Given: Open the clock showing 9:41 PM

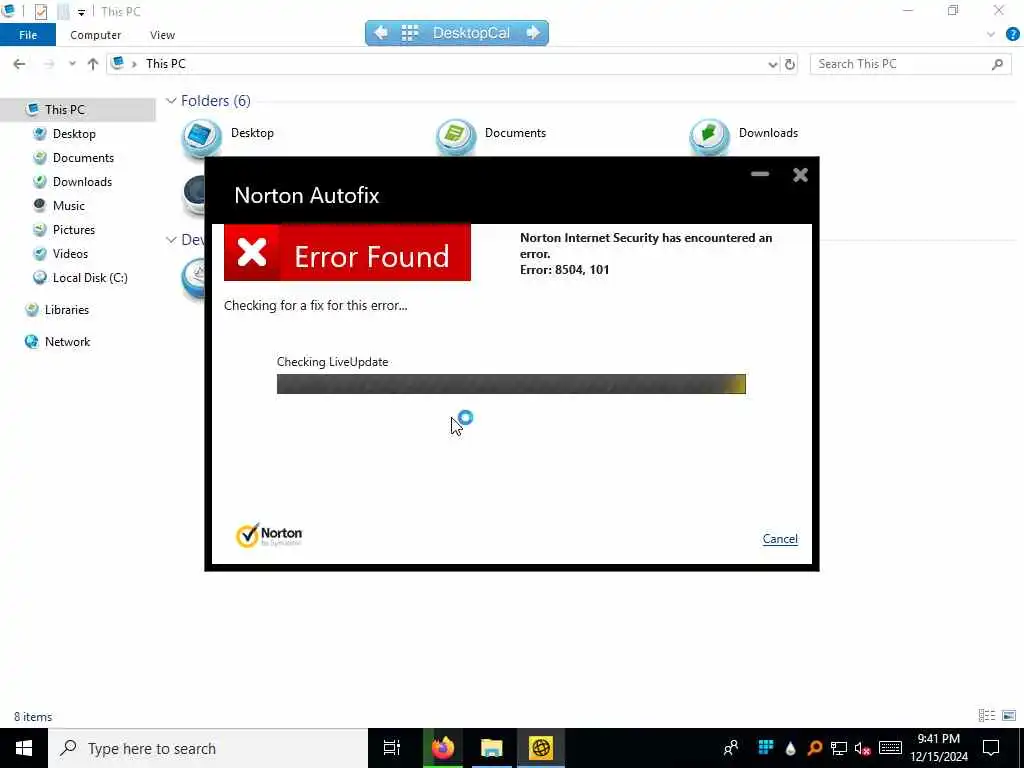Looking at the screenshot, I should (x=938, y=748).
